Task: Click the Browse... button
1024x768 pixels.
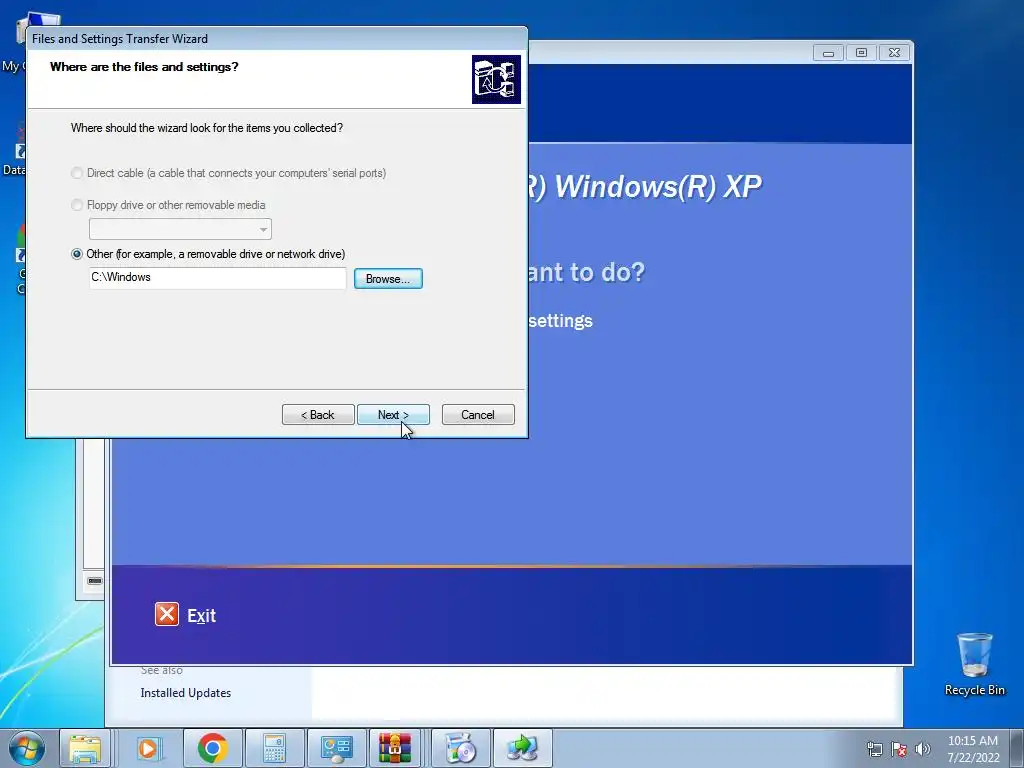Action: [388, 279]
